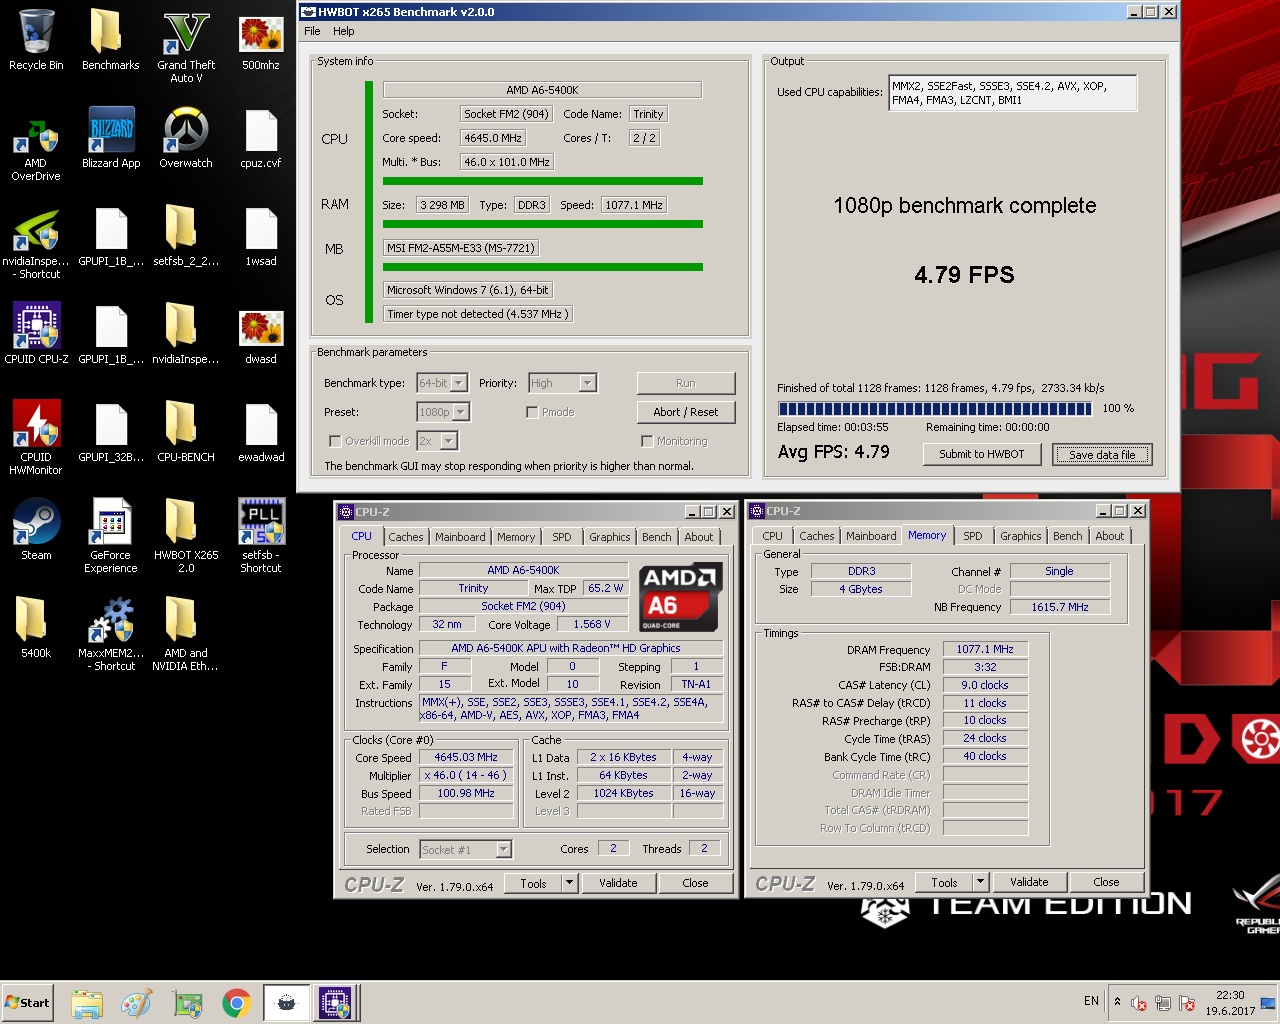This screenshot has height=1024, width=1280.
Task: Launch CPUID CPU-Z desktop shortcut
Action: pos(36,334)
